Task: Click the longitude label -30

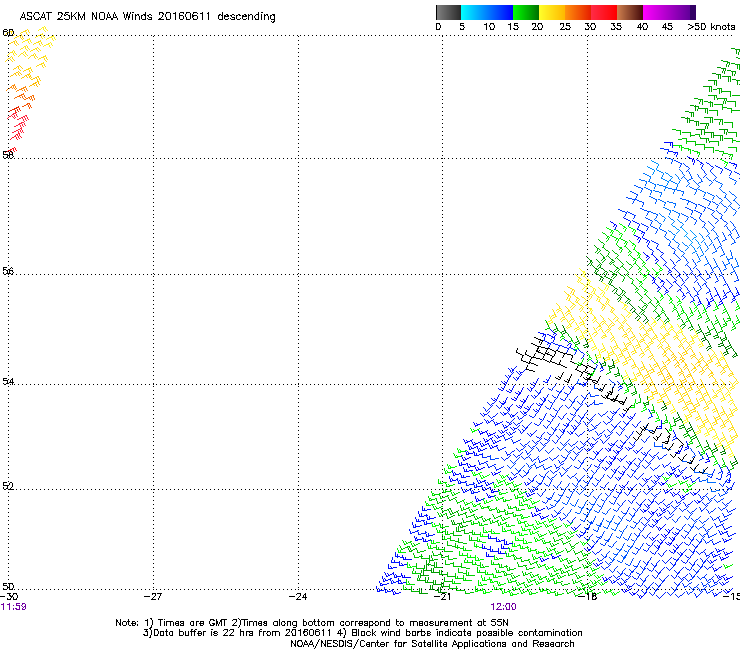Action: pos(9,597)
